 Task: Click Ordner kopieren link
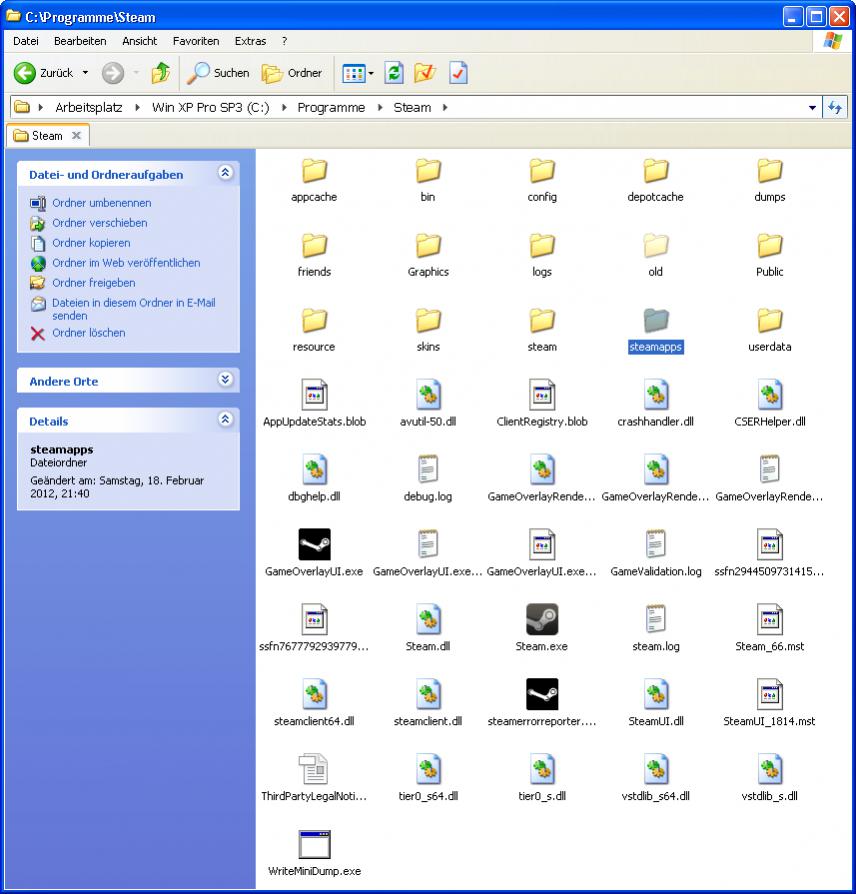[91, 243]
